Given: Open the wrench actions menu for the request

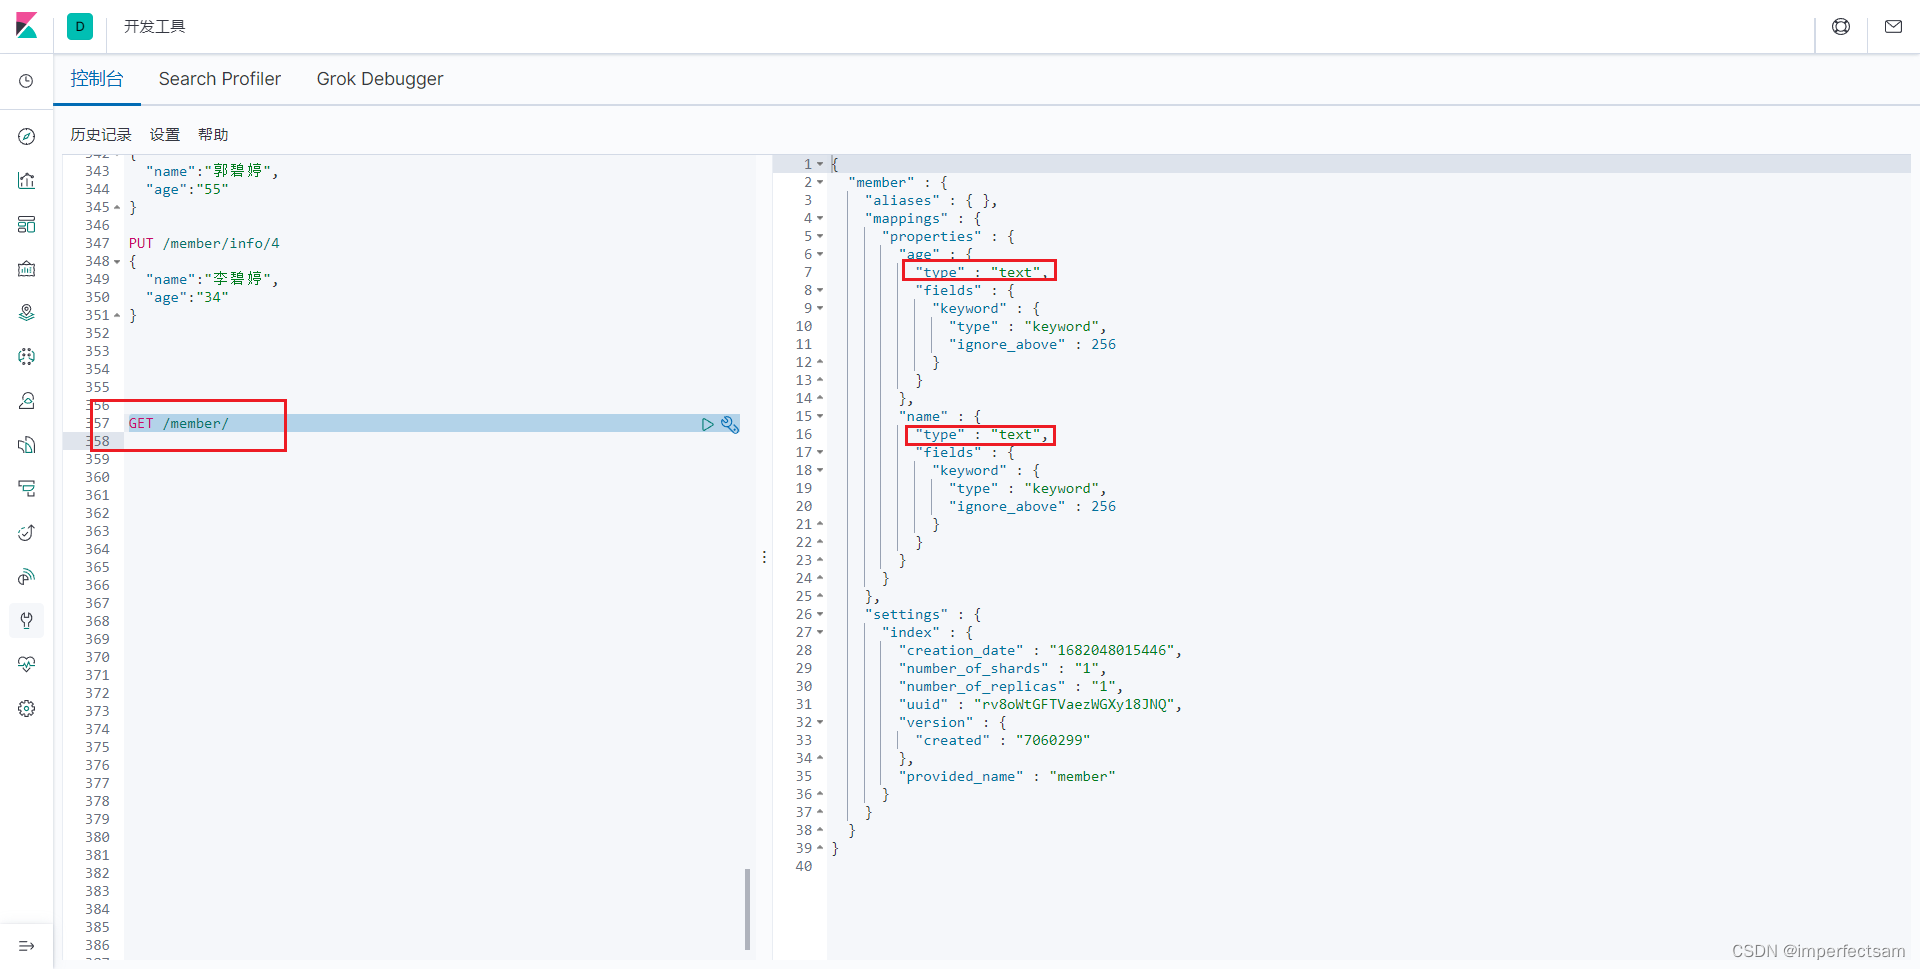Looking at the screenshot, I should (730, 424).
